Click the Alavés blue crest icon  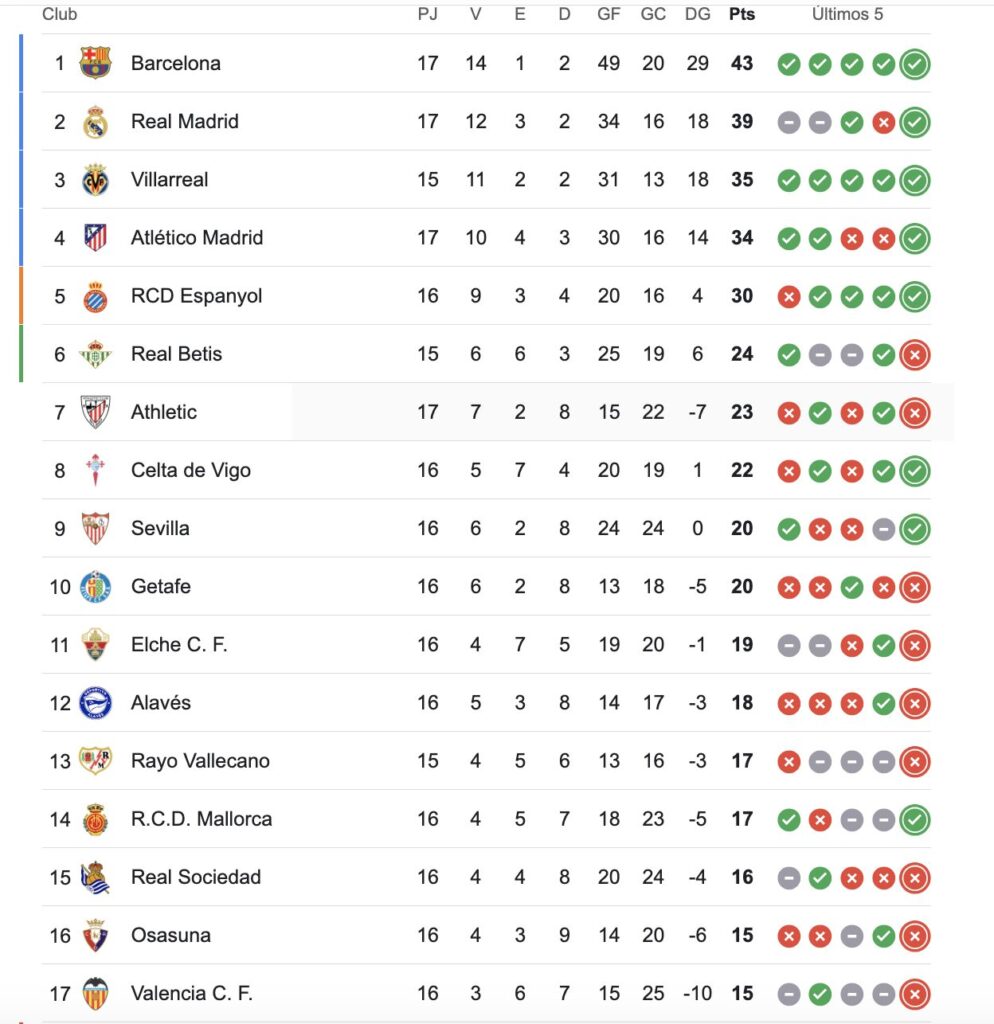coord(95,703)
